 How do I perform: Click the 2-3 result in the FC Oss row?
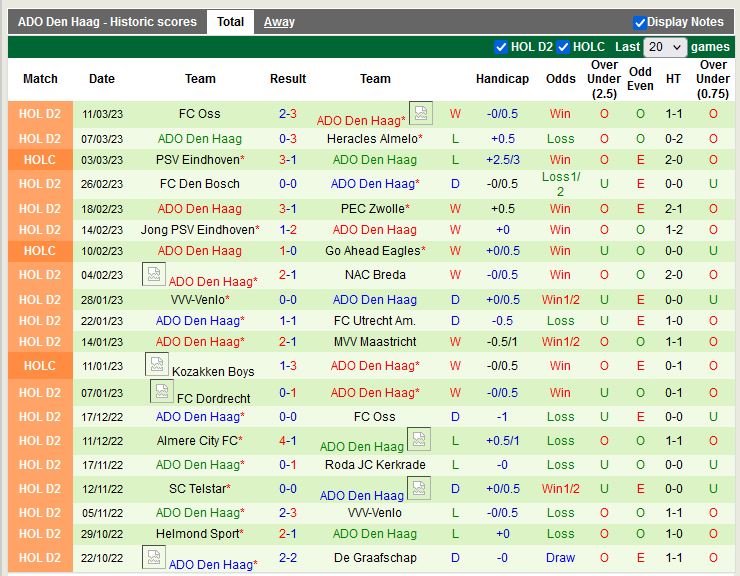(288, 114)
